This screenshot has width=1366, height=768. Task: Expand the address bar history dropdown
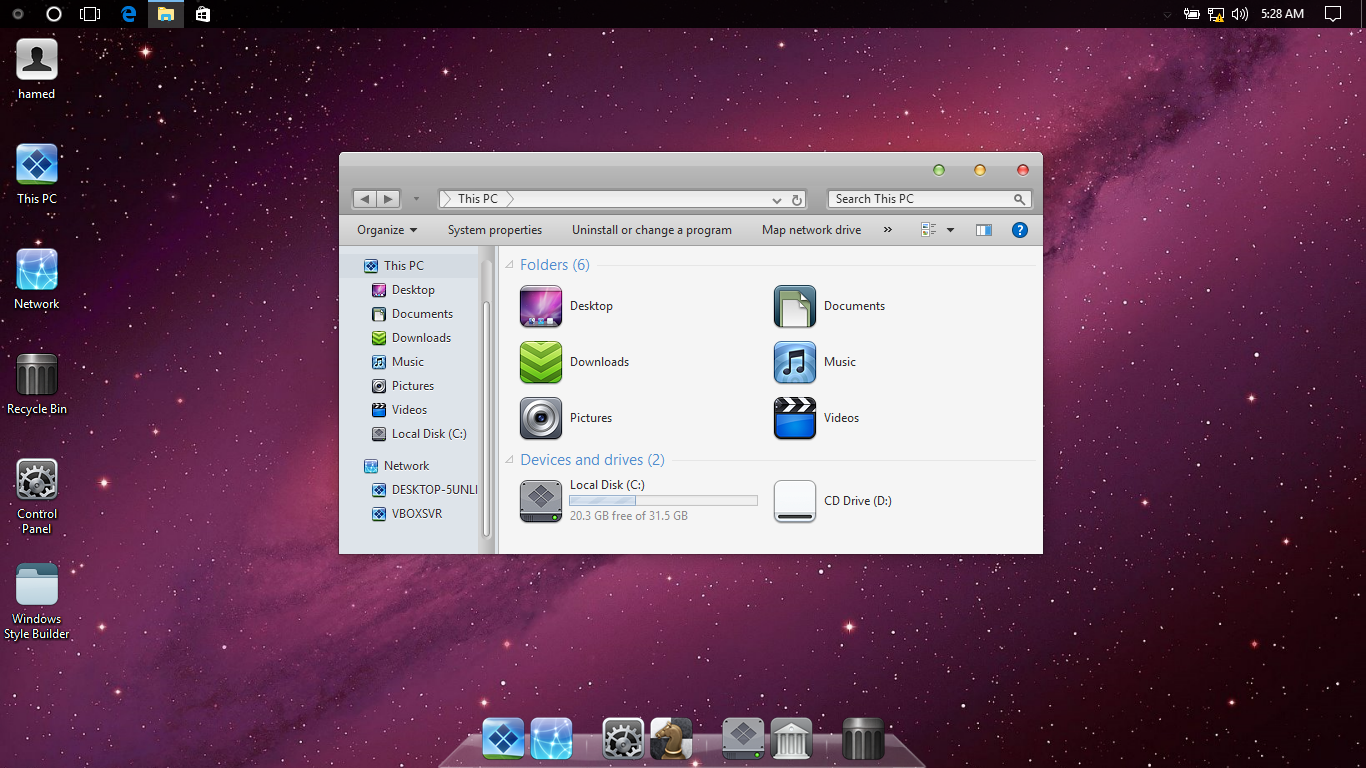777,200
